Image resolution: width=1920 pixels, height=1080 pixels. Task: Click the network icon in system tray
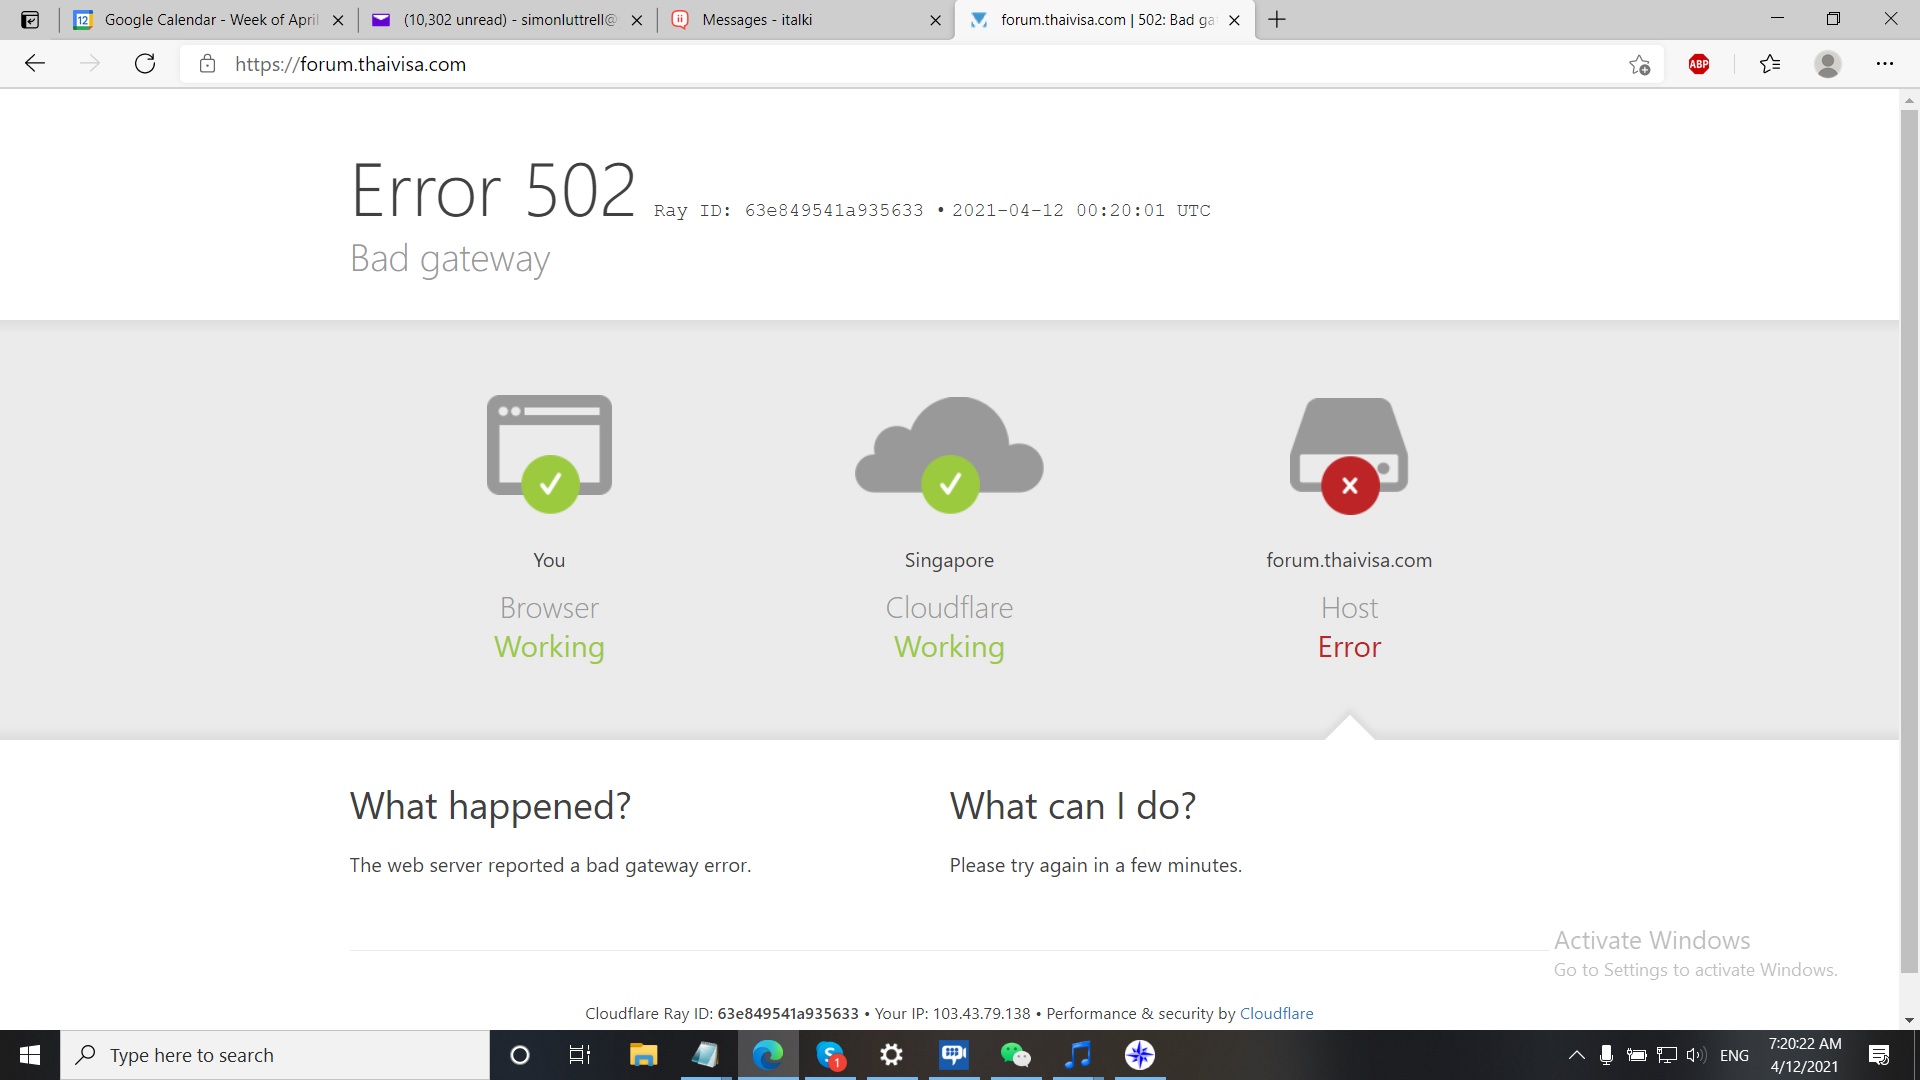1666,1055
